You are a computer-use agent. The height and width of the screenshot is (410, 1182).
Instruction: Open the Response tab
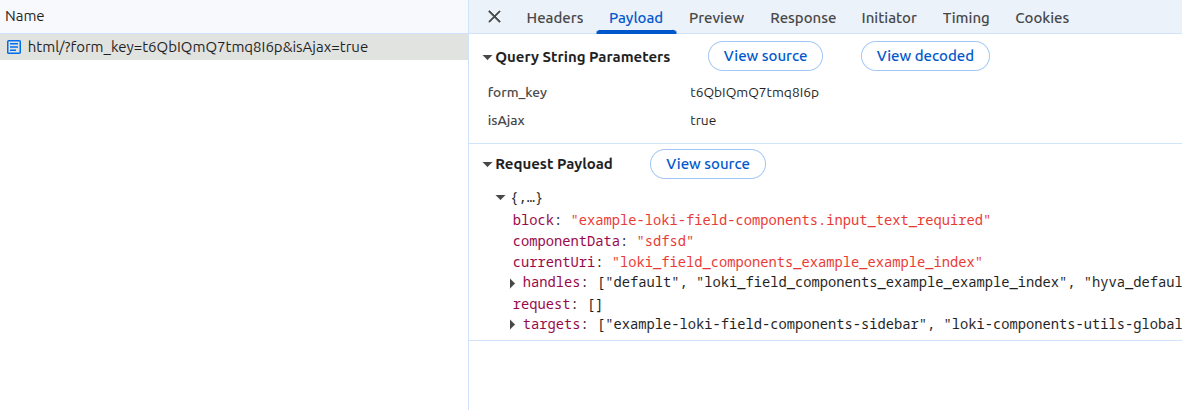(802, 18)
